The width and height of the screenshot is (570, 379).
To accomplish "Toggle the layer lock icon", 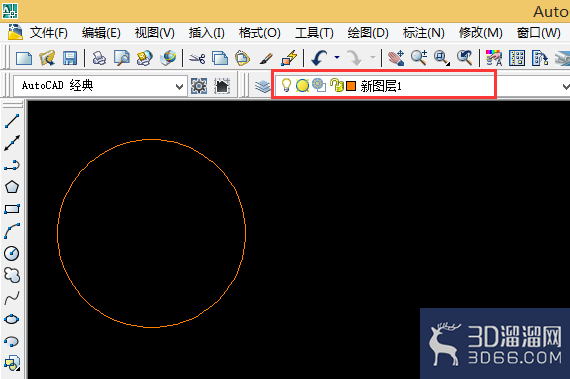I will click(x=337, y=86).
